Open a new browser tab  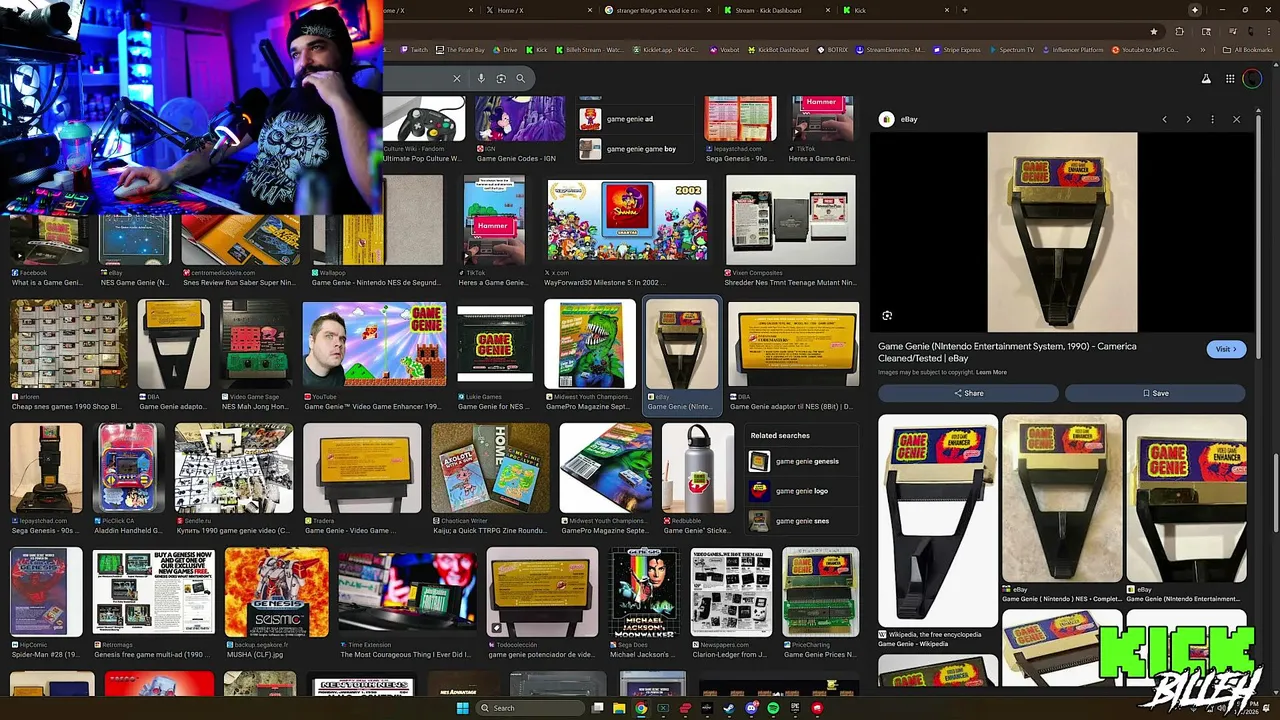(x=964, y=10)
